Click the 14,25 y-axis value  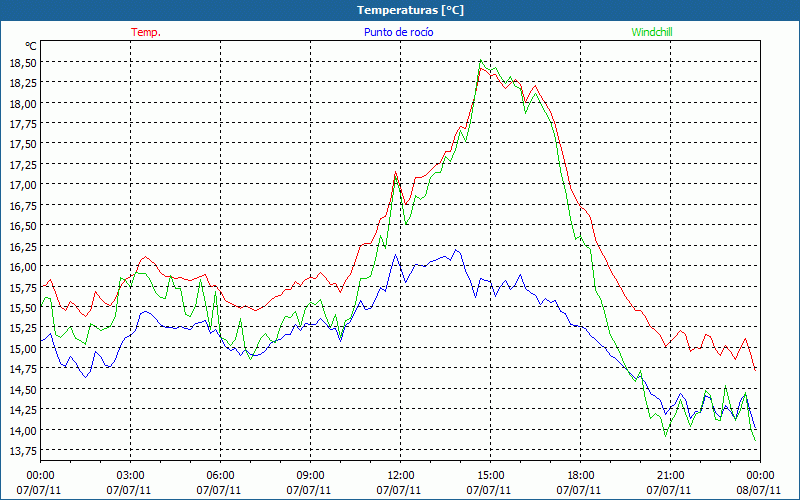tap(23, 409)
